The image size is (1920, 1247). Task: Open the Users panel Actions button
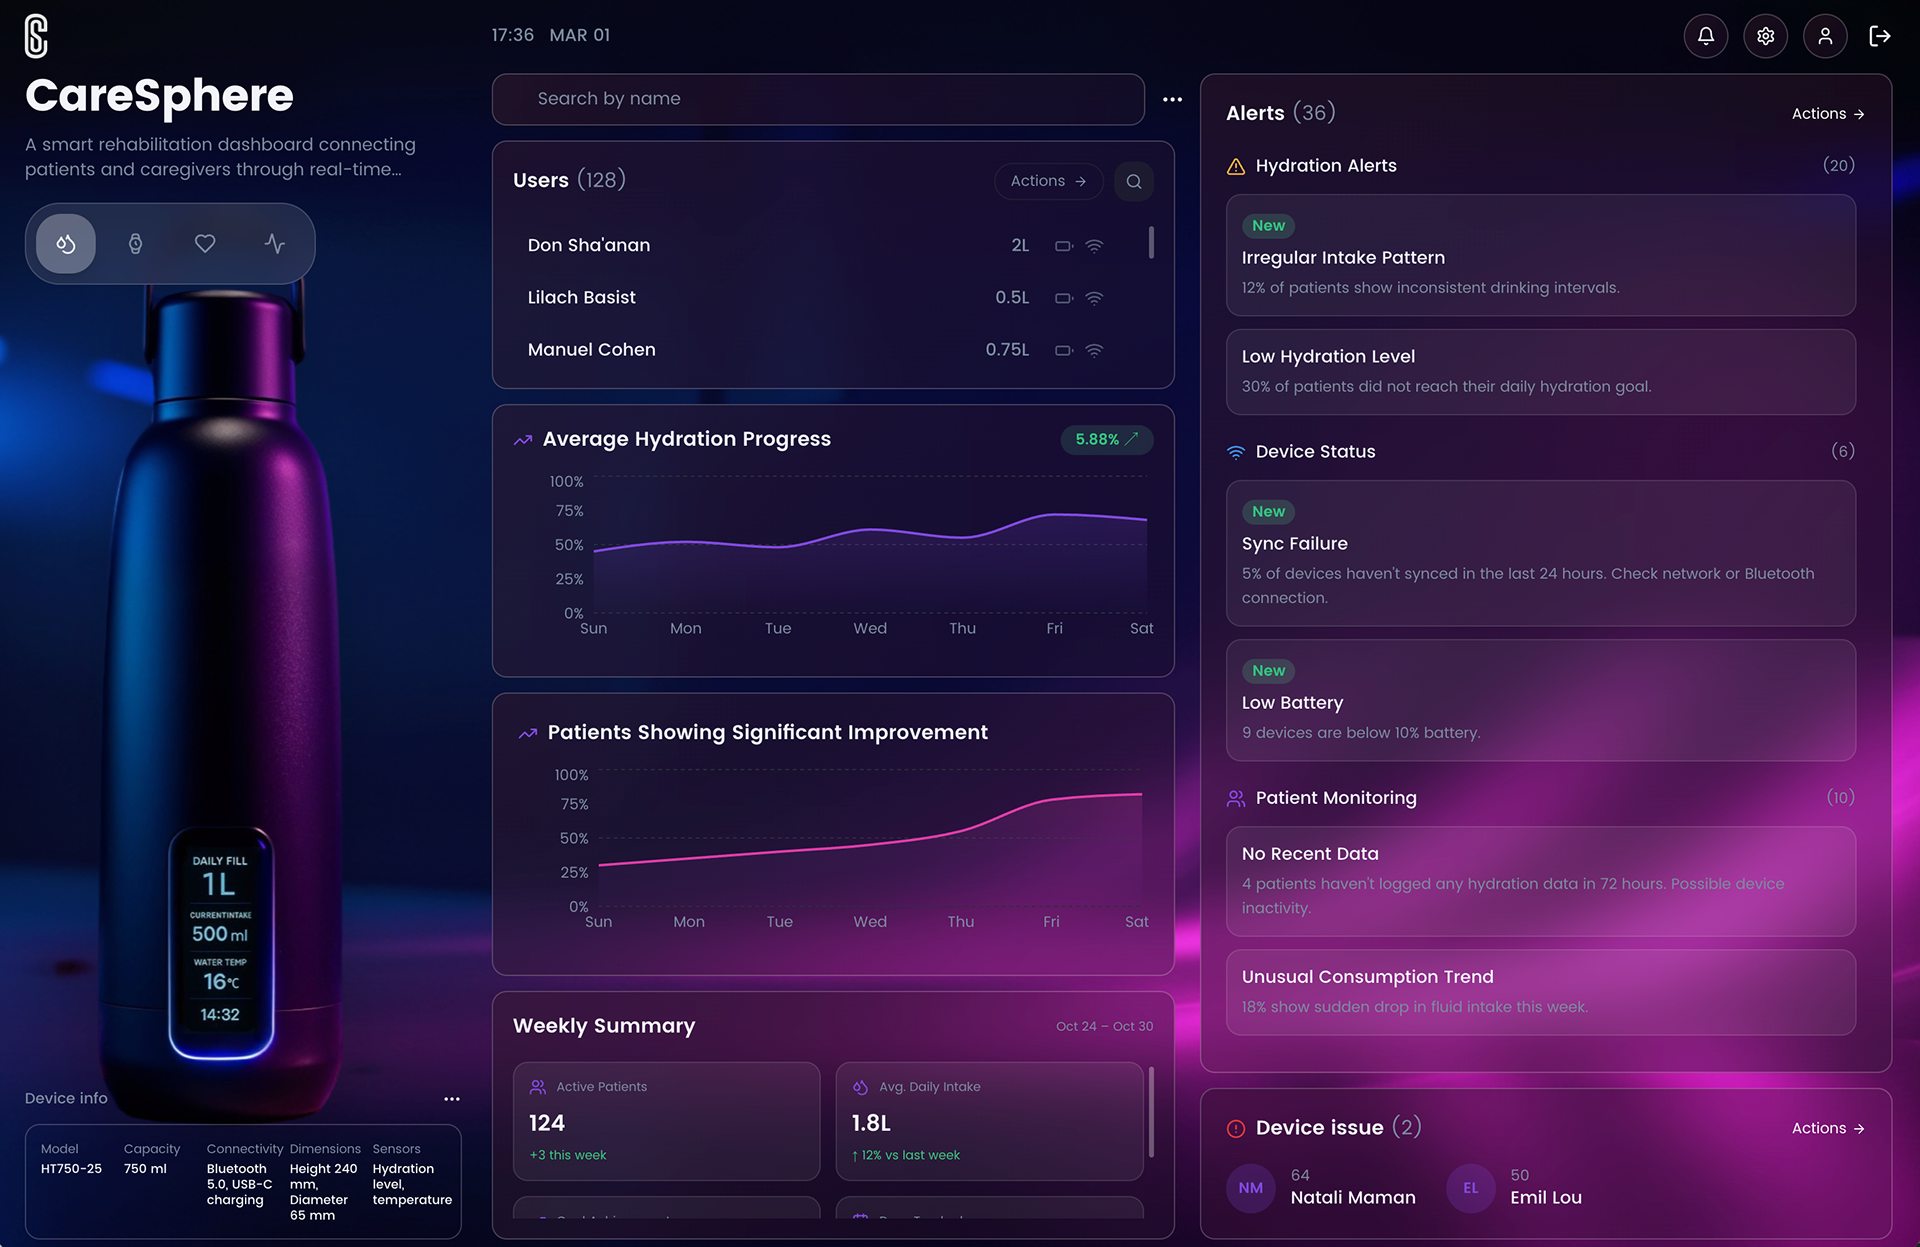pyautogui.click(x=1048, y=181)
